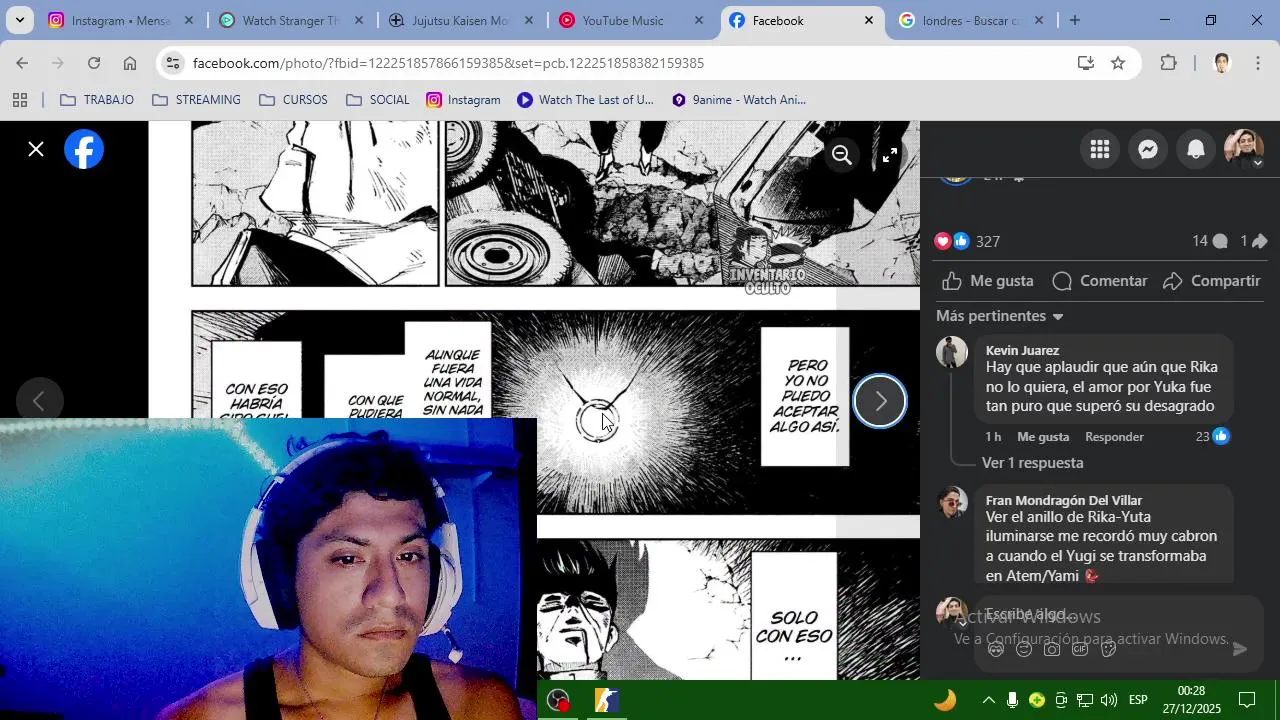The image size is (1280, 720).
Task: Reply to Kevin Juarez's comment
Action: pyautogui.click(x=1114, y=437)
